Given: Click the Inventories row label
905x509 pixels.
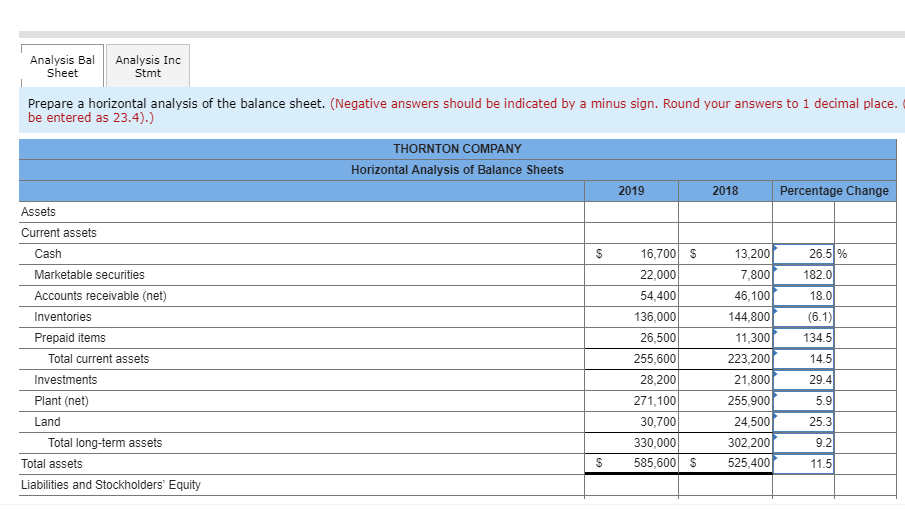Looking at the screenshot, I should (63, 317).
